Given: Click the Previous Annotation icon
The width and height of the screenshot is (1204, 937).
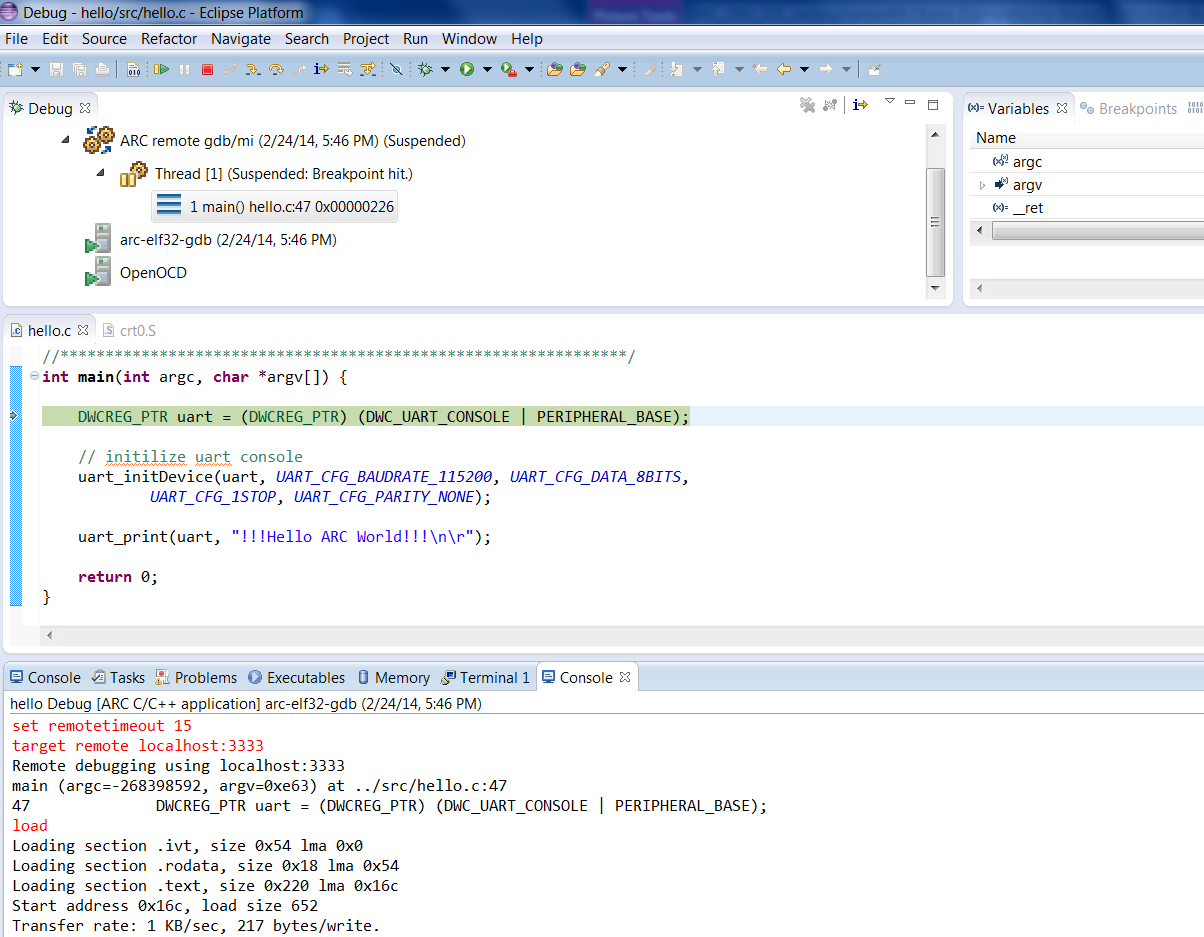Looking at the screenshot, I should pos(718,69).
